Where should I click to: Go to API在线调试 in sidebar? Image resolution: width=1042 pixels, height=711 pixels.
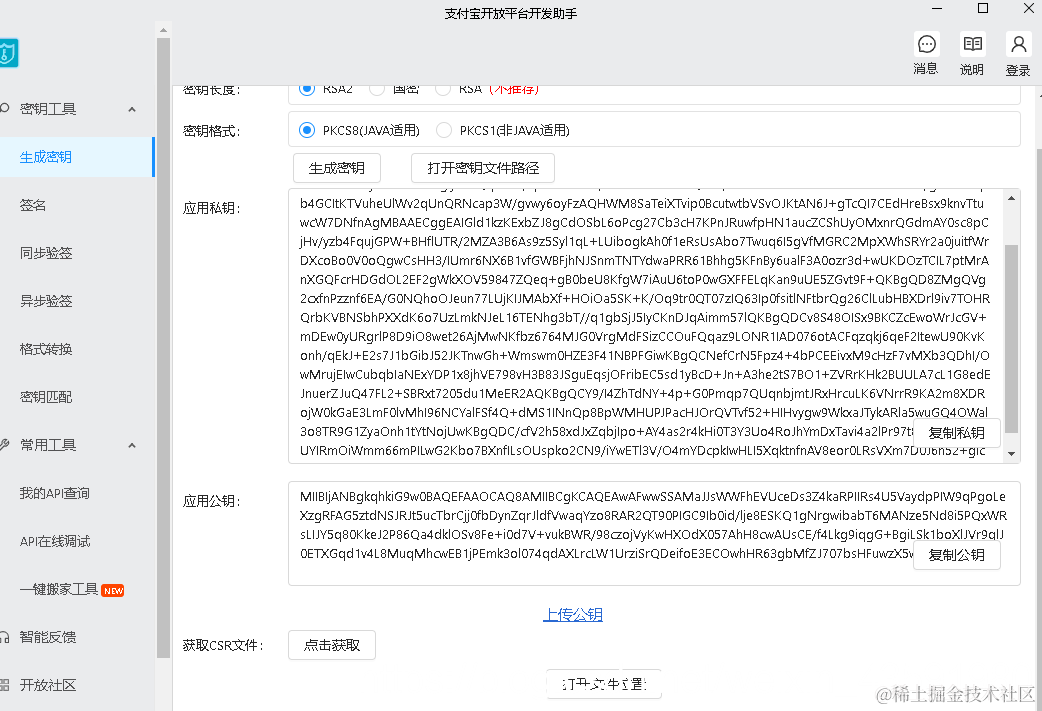coord(56,541)
